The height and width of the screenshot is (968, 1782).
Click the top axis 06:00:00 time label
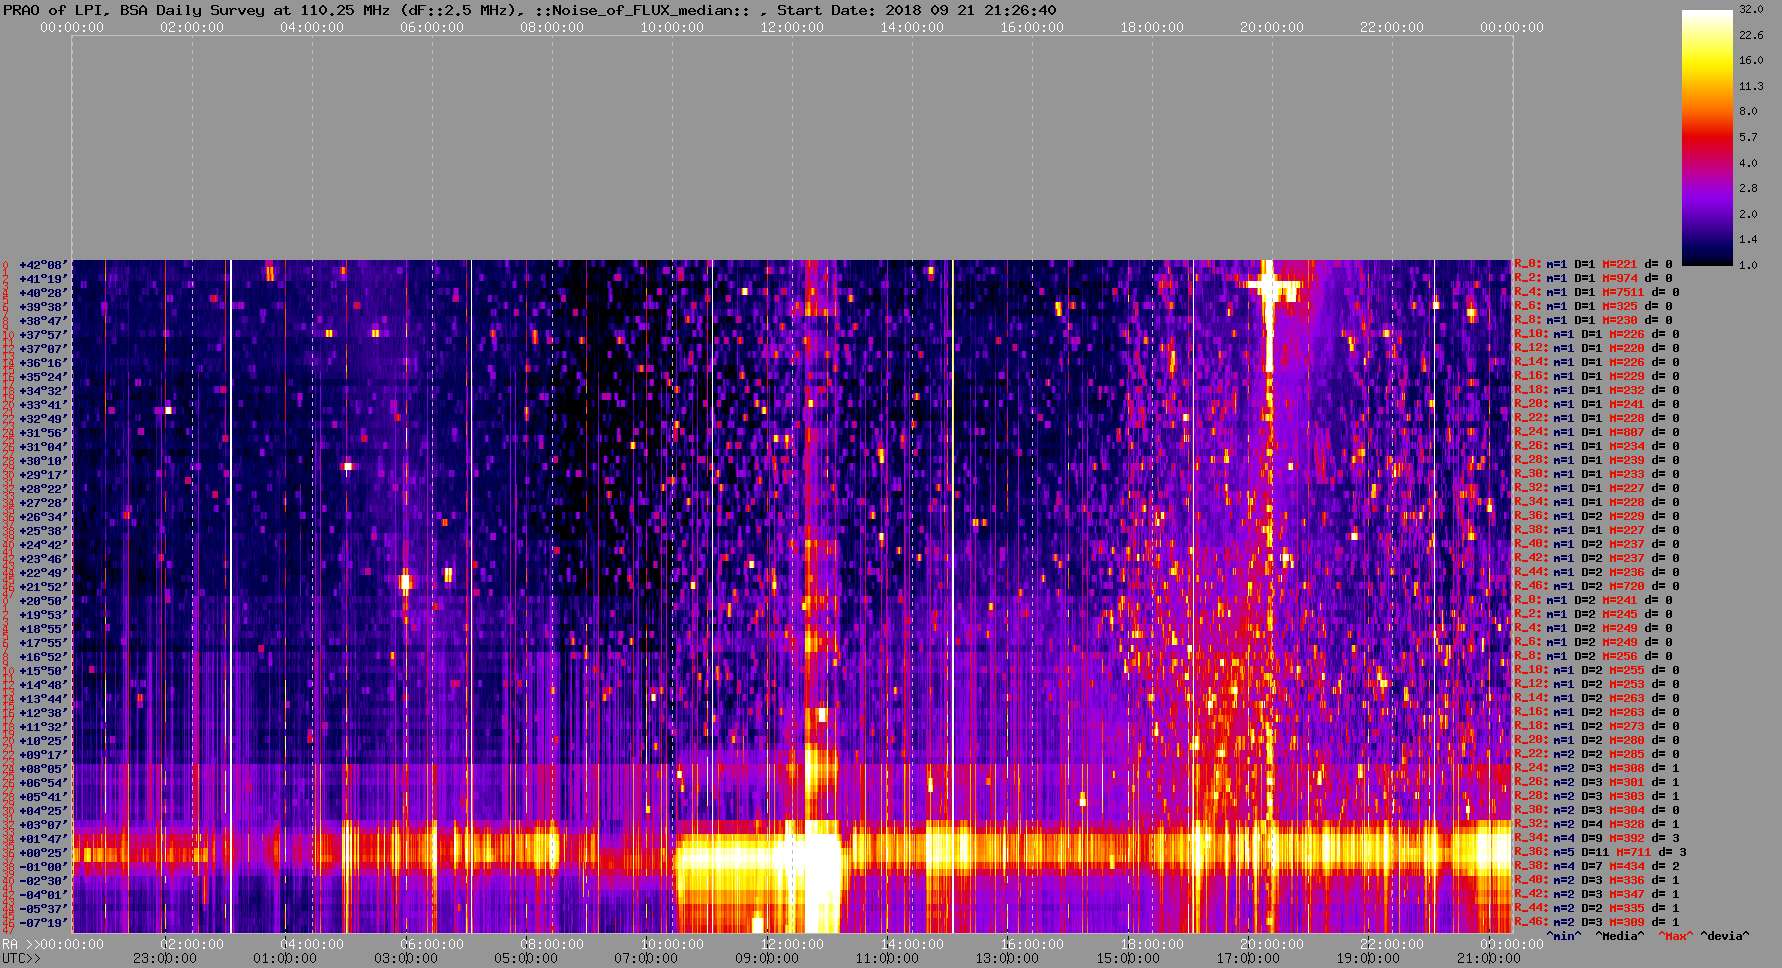(x=432, y=27)
